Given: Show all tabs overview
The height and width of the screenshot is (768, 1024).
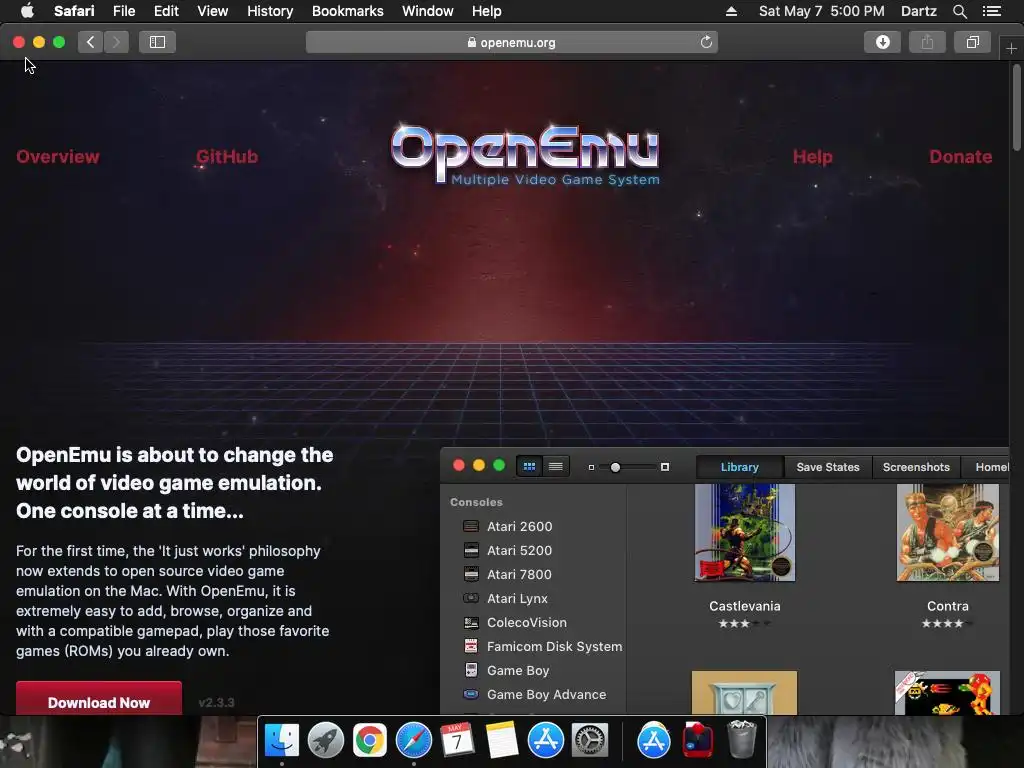Looking at the screenshot, I should tap(972, 42).
